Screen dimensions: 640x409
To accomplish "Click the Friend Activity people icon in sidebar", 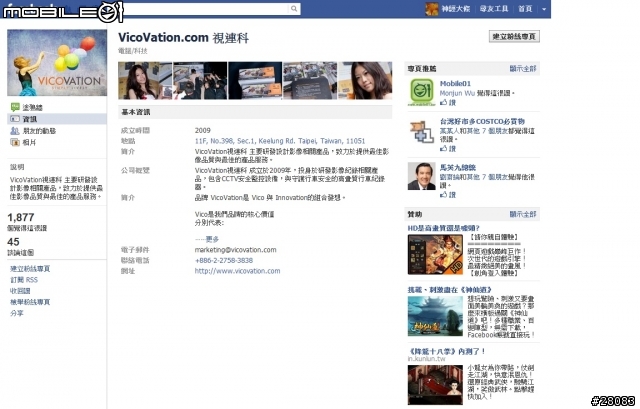I will (x=15, y=131).
